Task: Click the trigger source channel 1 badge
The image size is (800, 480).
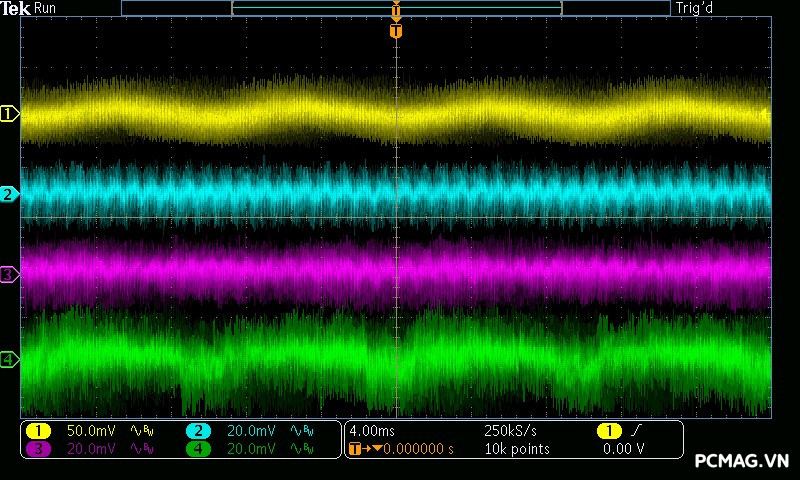Action: pyautogui.click(x=609, y=430)
